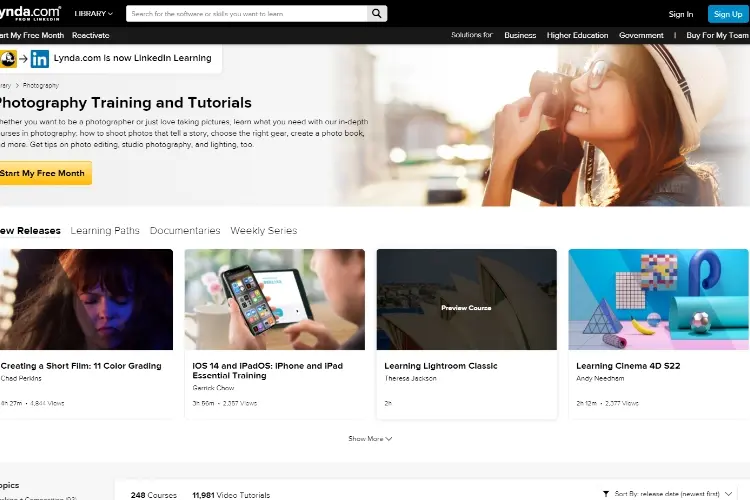Click the Reactivate link

(x=90, y=35)
